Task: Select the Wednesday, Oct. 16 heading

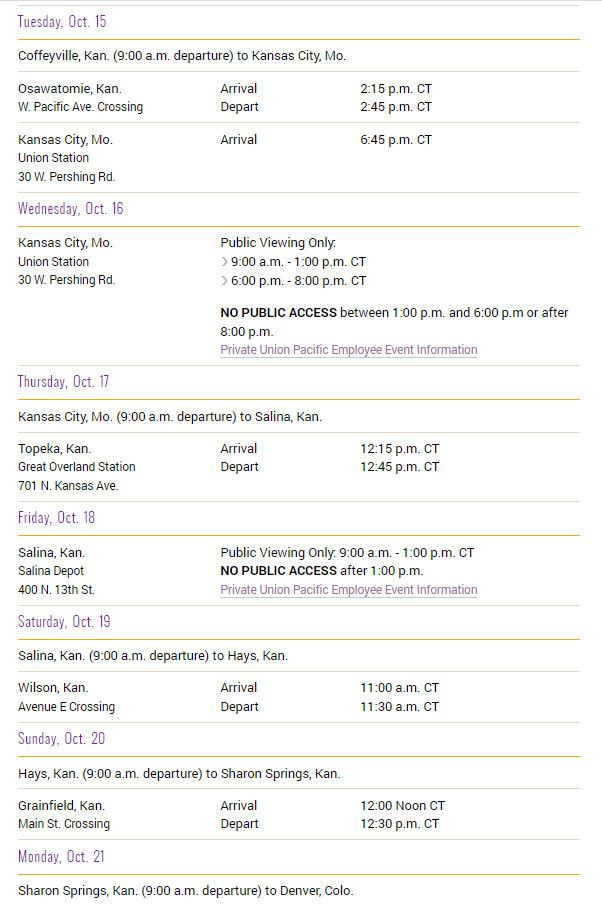Action: (x=70, y=209)
